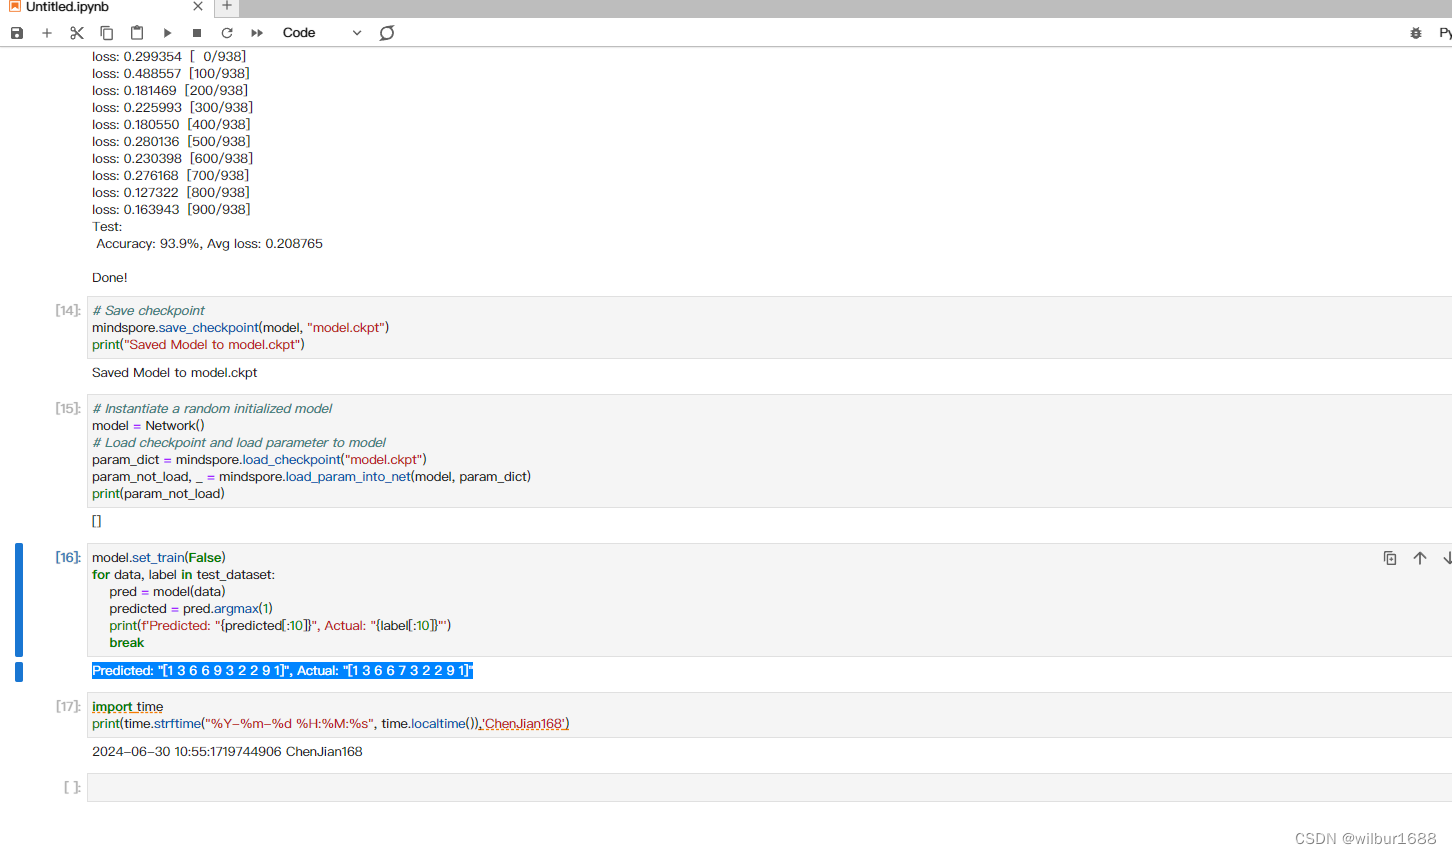Image resolution: width=1452 pixels, height=854 pixels.
Task: Click the 'loss: 0.280136 [500/938]' line
Action: (x=171, y=142)
